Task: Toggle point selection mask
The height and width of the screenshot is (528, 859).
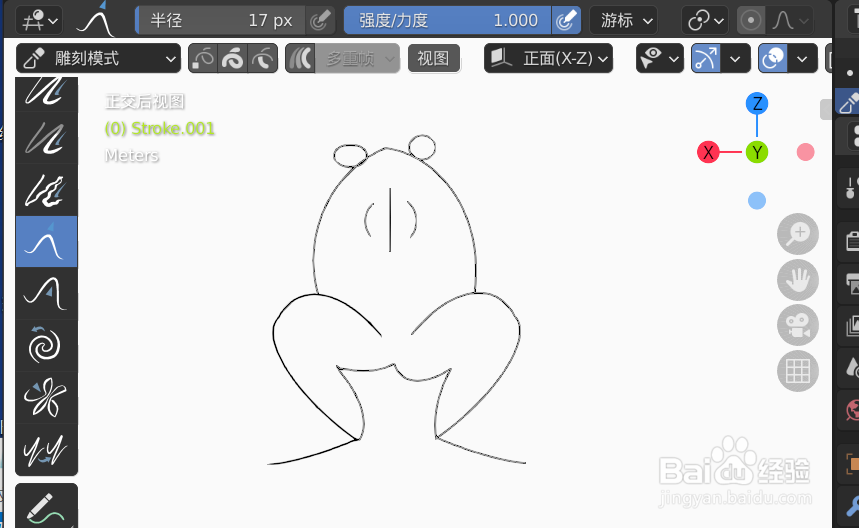Action: point(203,58)
